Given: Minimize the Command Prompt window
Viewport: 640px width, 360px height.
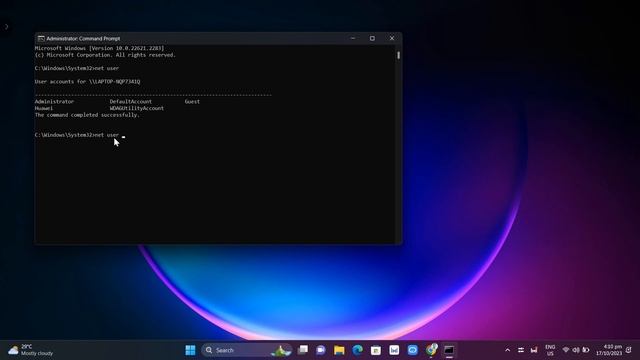Looking at the screenshot, I should point(353,38).
